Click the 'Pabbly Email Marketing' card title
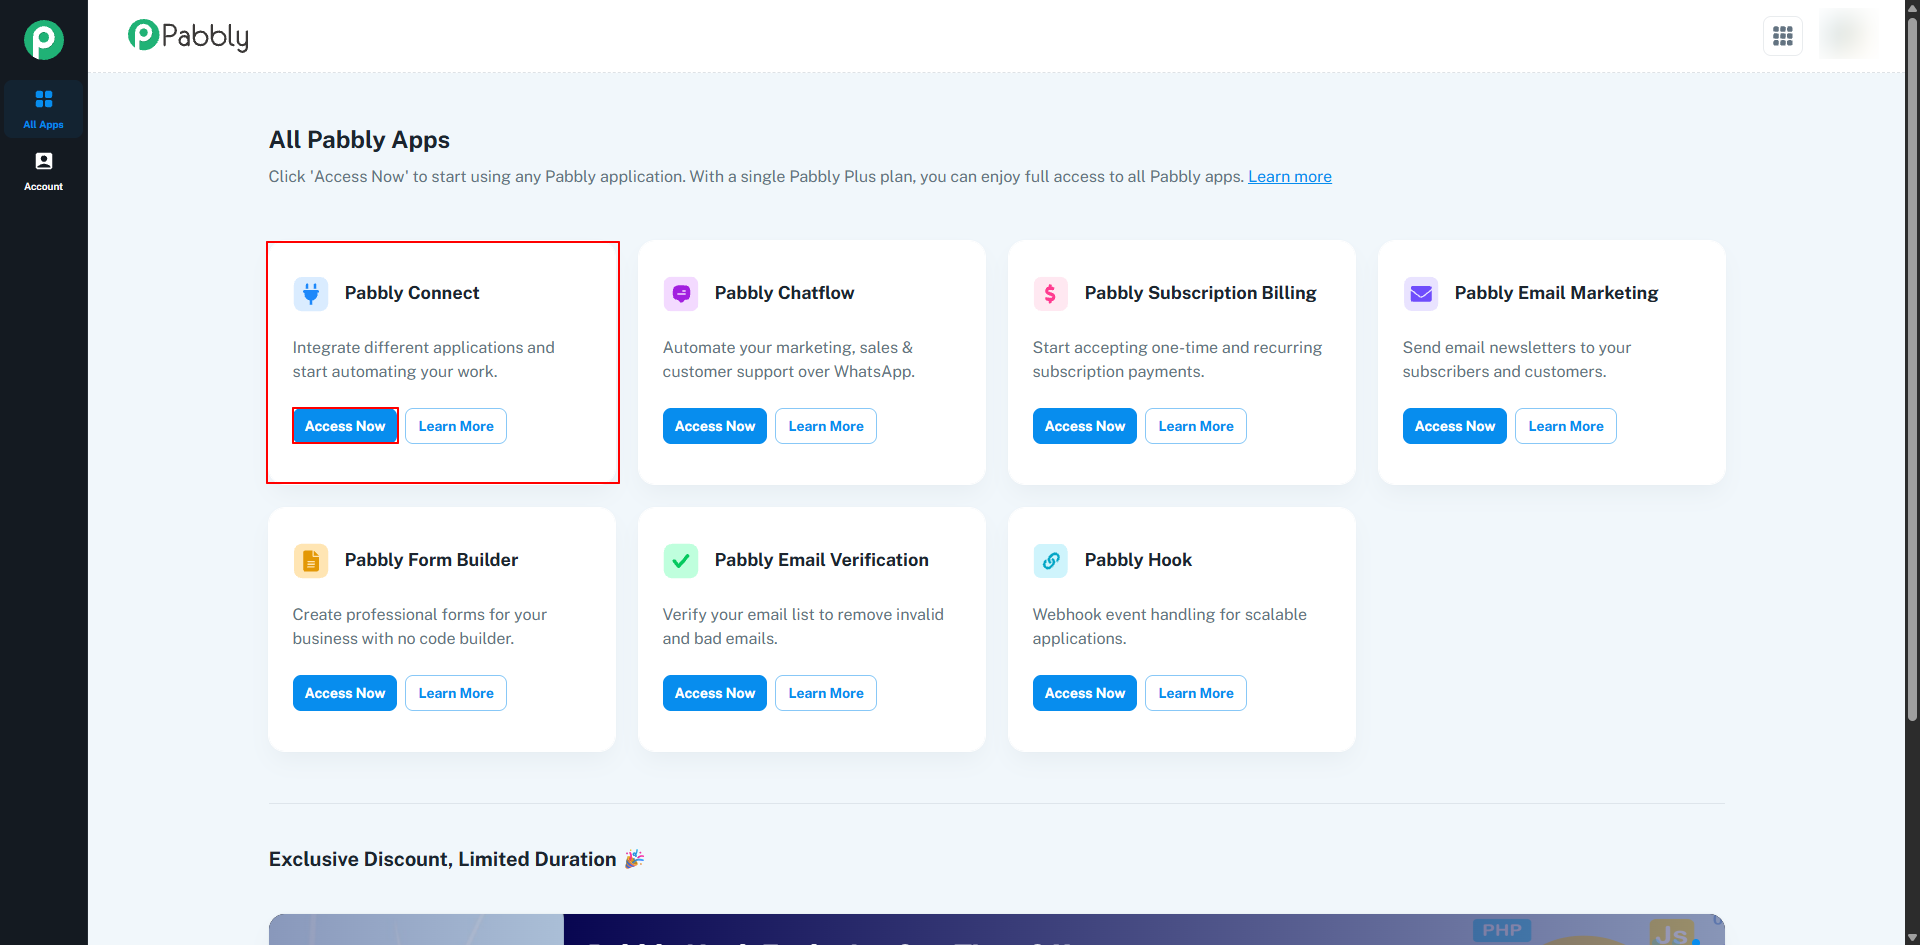Screen dimensions: 1920x945 click(1556, 293)
